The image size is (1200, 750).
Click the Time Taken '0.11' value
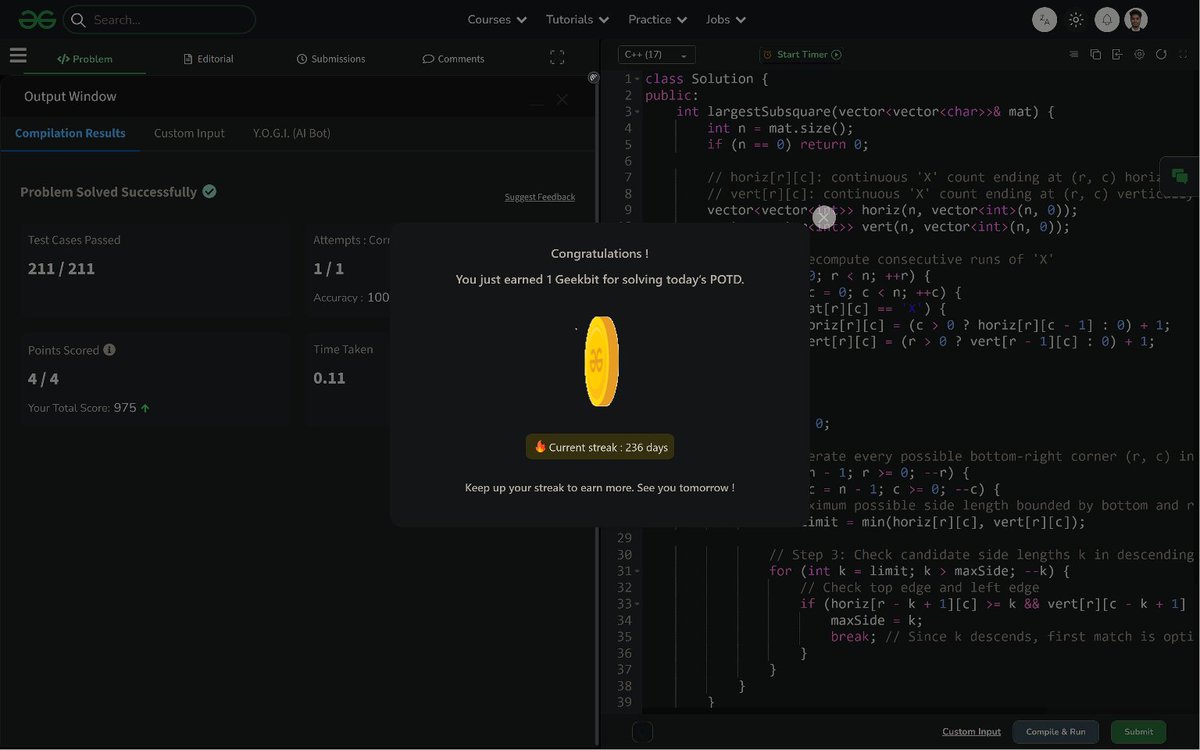(x=329, y=378)
